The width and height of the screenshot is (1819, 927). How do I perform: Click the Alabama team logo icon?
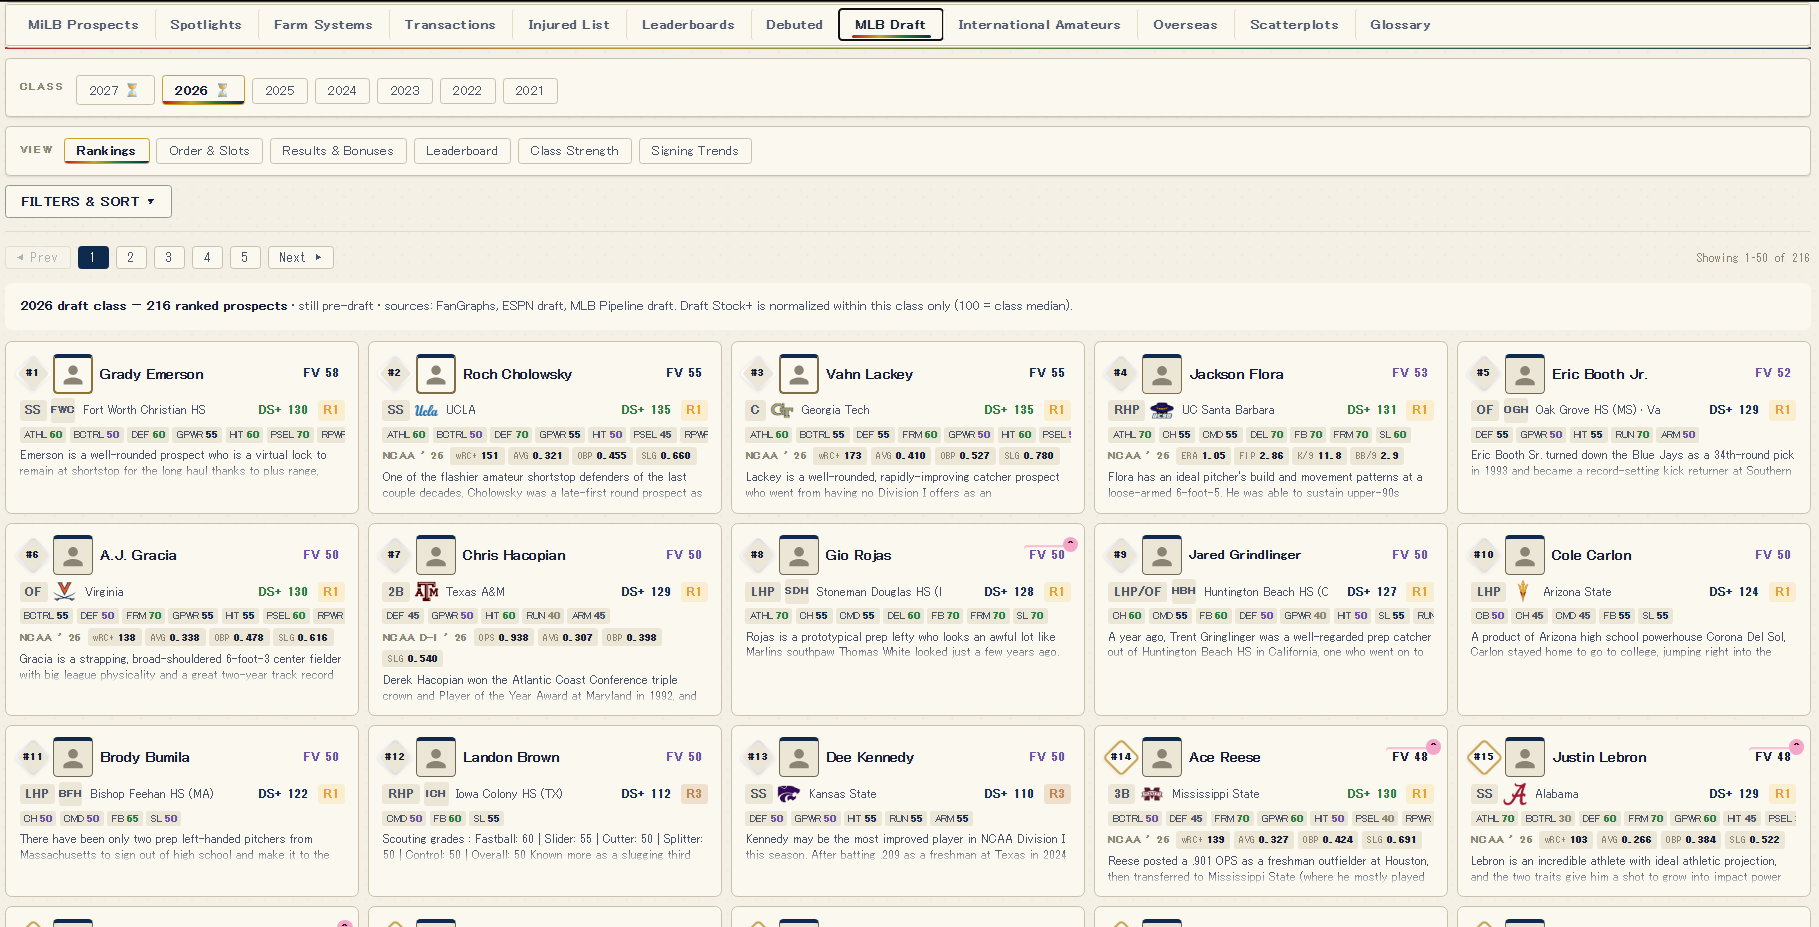tap(1515, 794)
